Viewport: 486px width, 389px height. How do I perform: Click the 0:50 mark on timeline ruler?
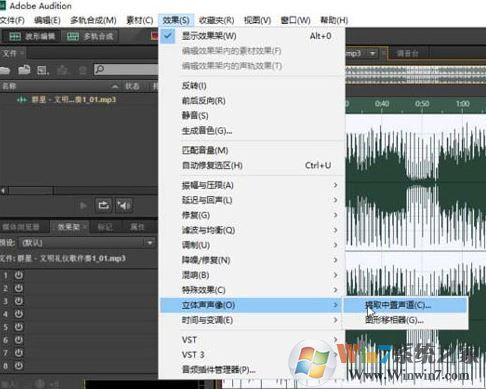(x=422, y=104)
